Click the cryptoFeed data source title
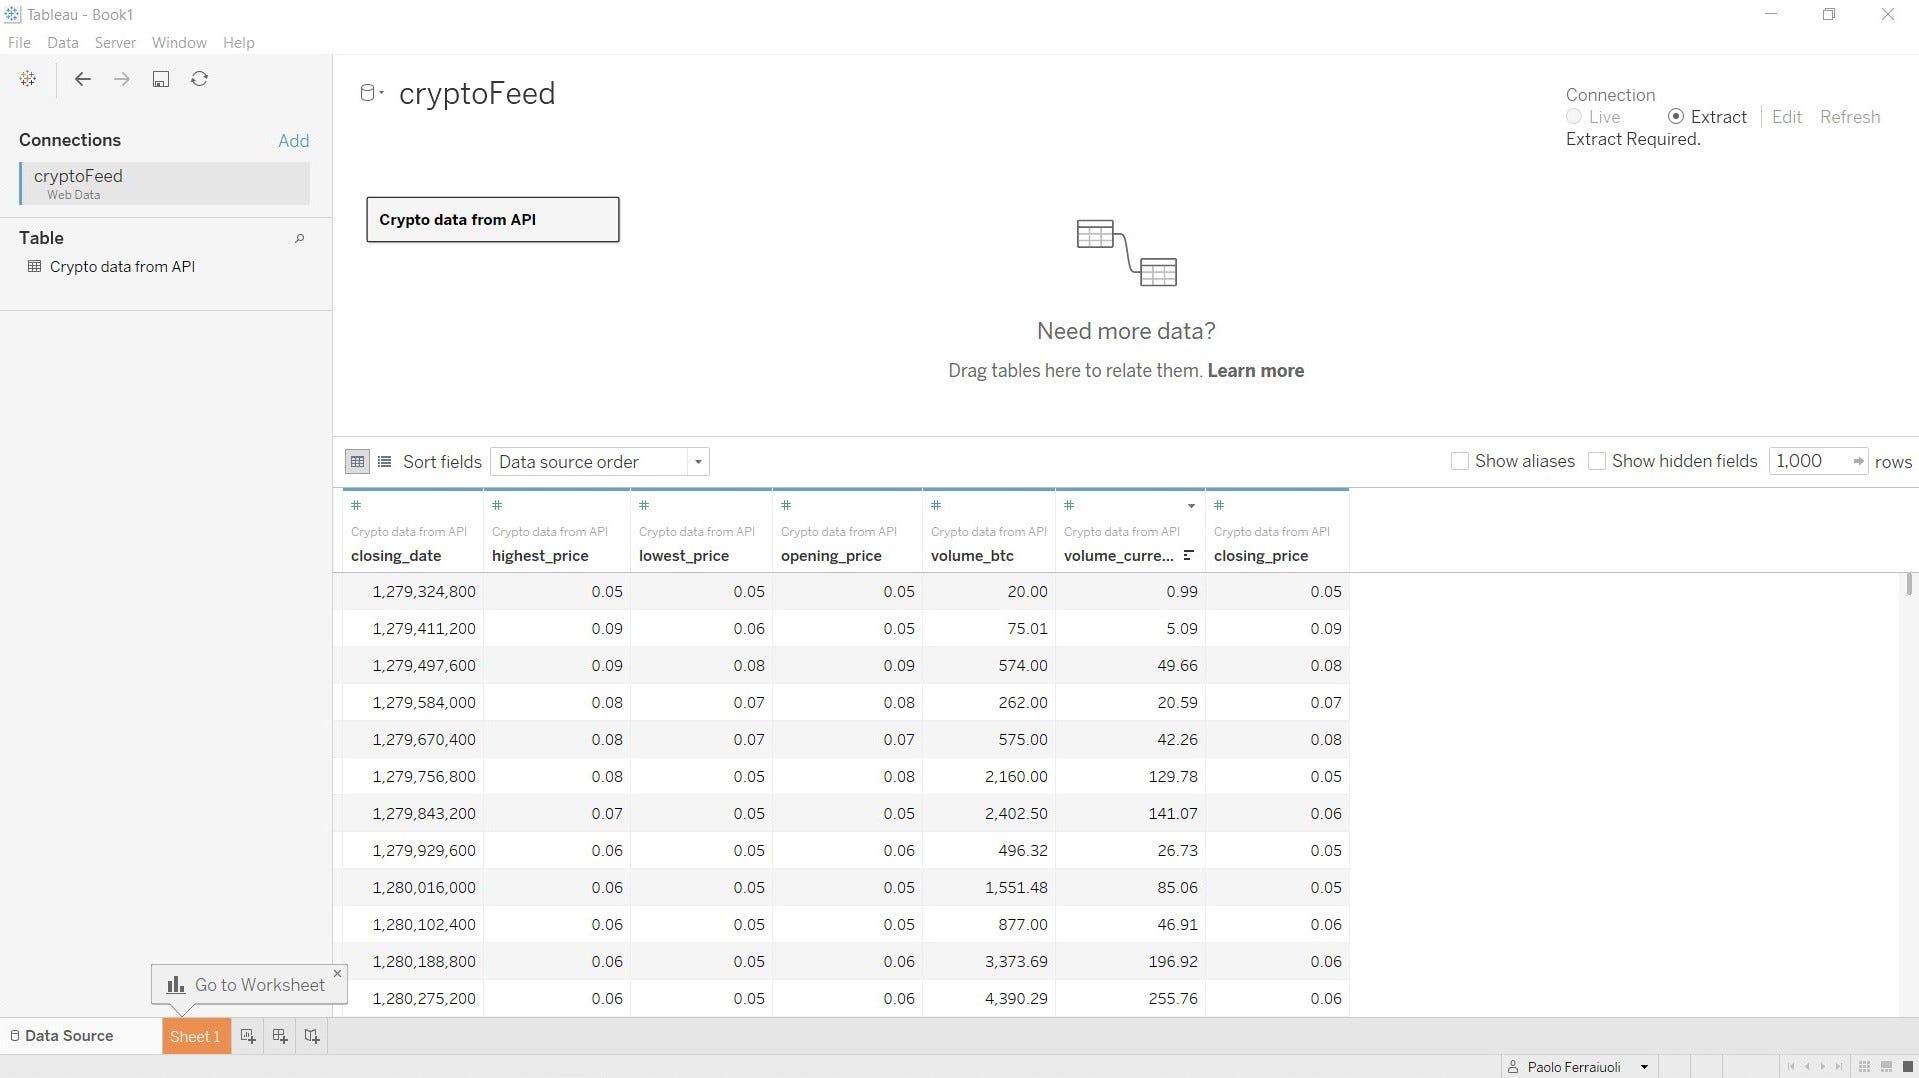The image size is (1919, 1078). click(x=477, y=93)
